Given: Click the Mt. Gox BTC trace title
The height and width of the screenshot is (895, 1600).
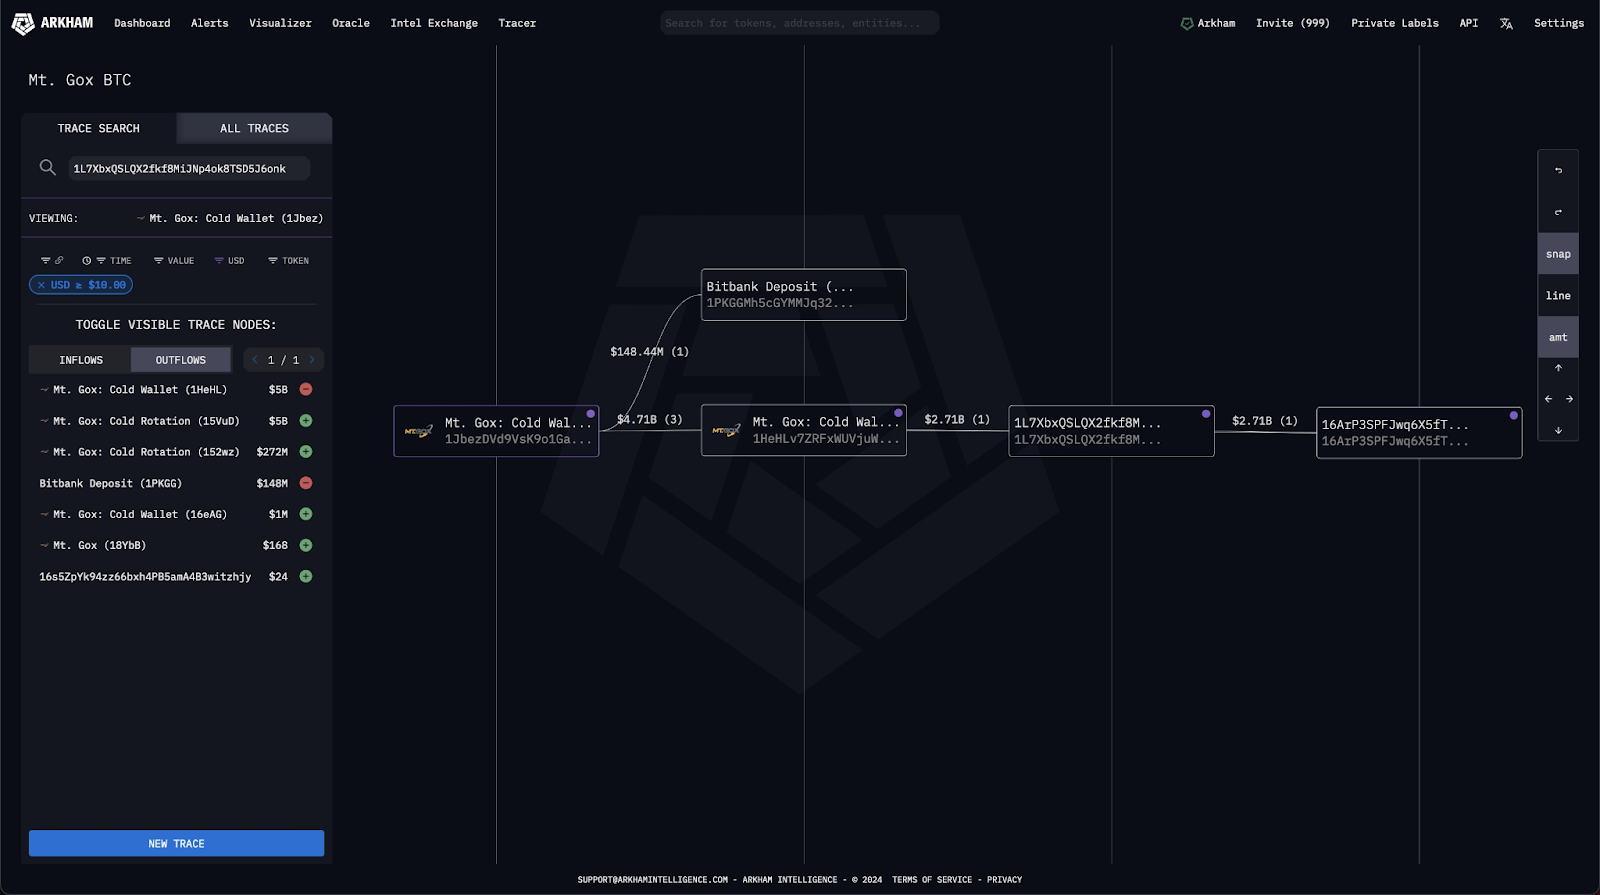Looking at the screenshot, I should tap(79, 80).
